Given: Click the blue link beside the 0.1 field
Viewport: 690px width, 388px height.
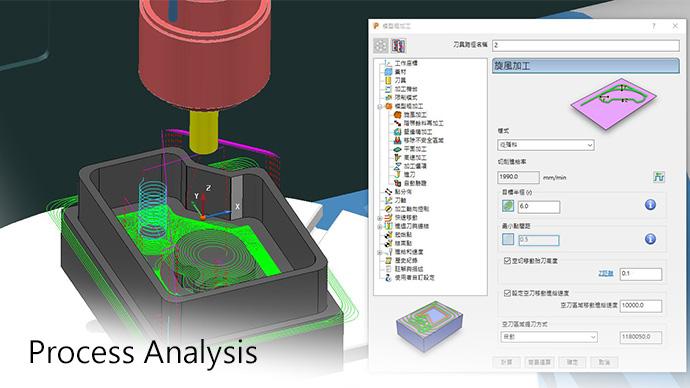Looking at the screenshot, I should tap(606, 273).
